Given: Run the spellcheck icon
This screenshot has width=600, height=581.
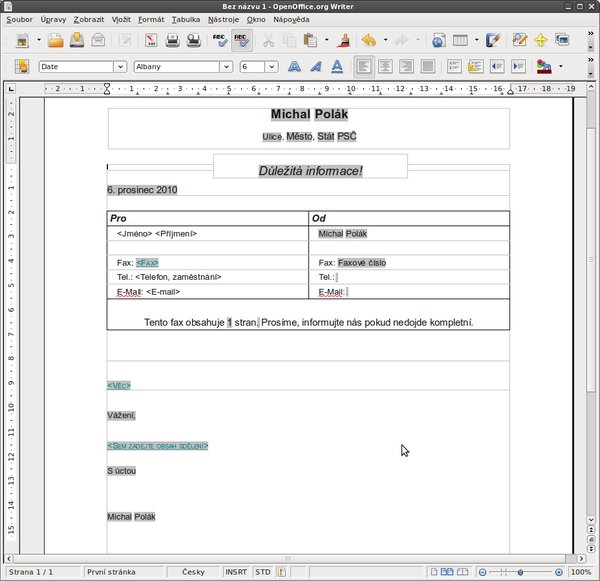Looking at the screenshot, I should (220, 40).
